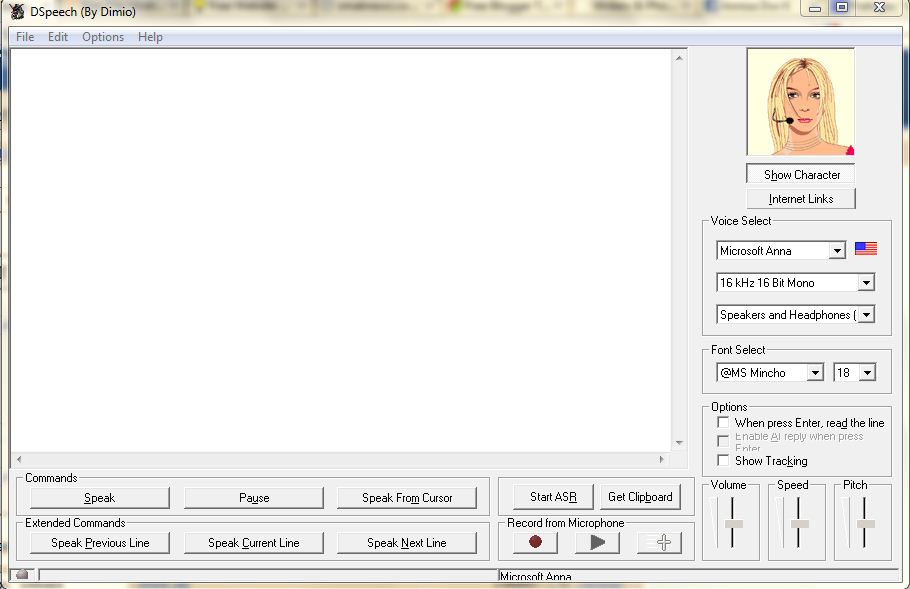Click the character portrait image
910x589 pixels.
800,102
